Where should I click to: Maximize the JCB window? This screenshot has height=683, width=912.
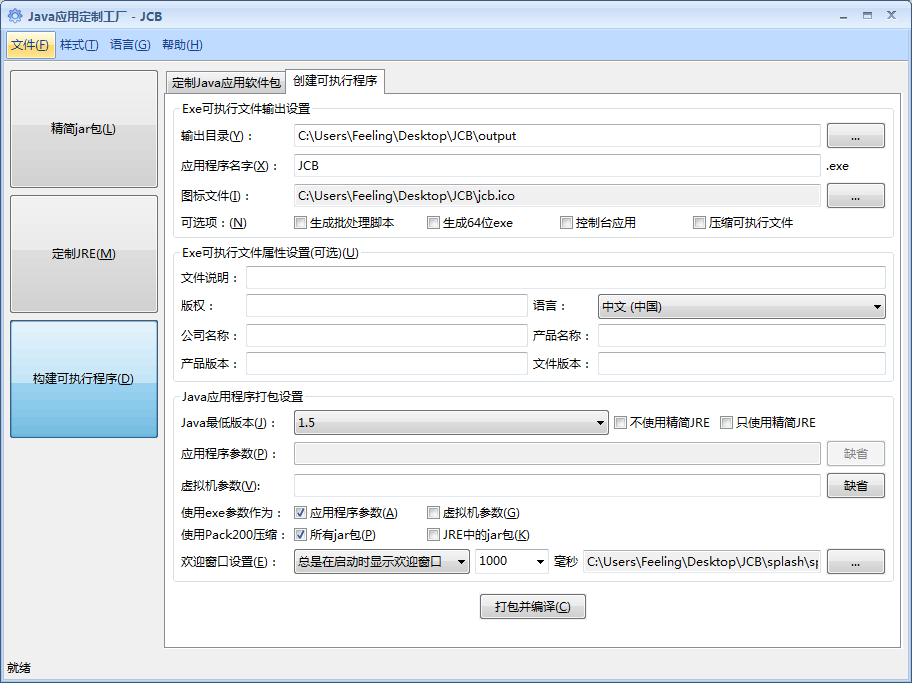click(x=867, y=16)
